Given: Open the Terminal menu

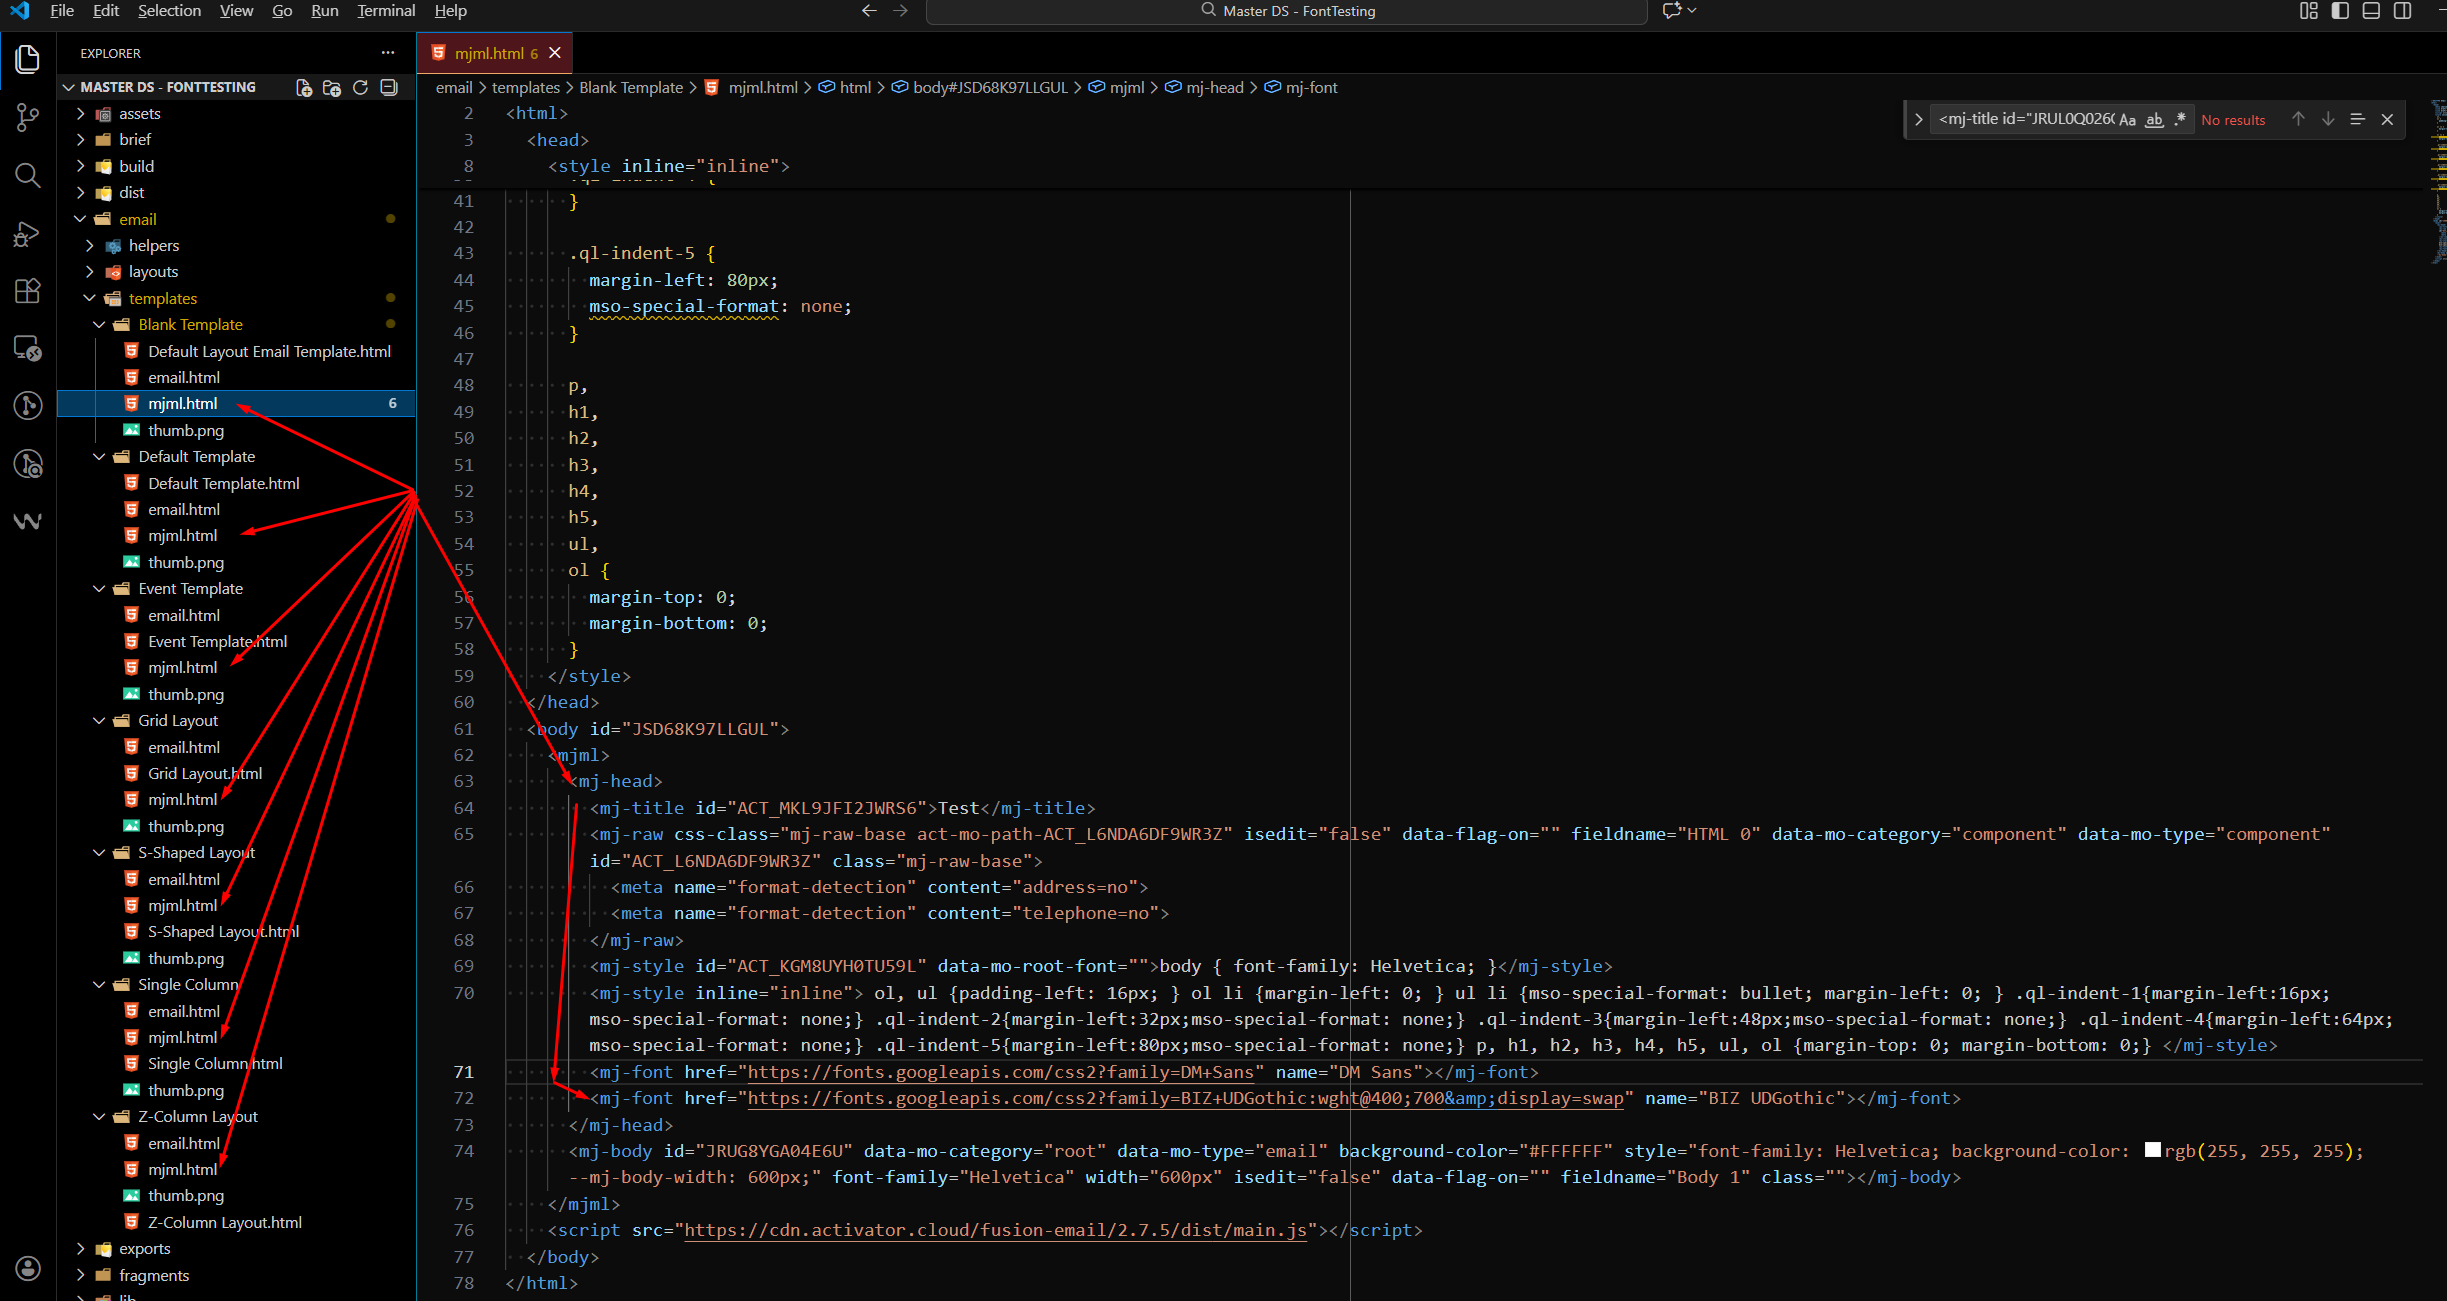Looking at the screenshot, I should [x=385, y=11].
